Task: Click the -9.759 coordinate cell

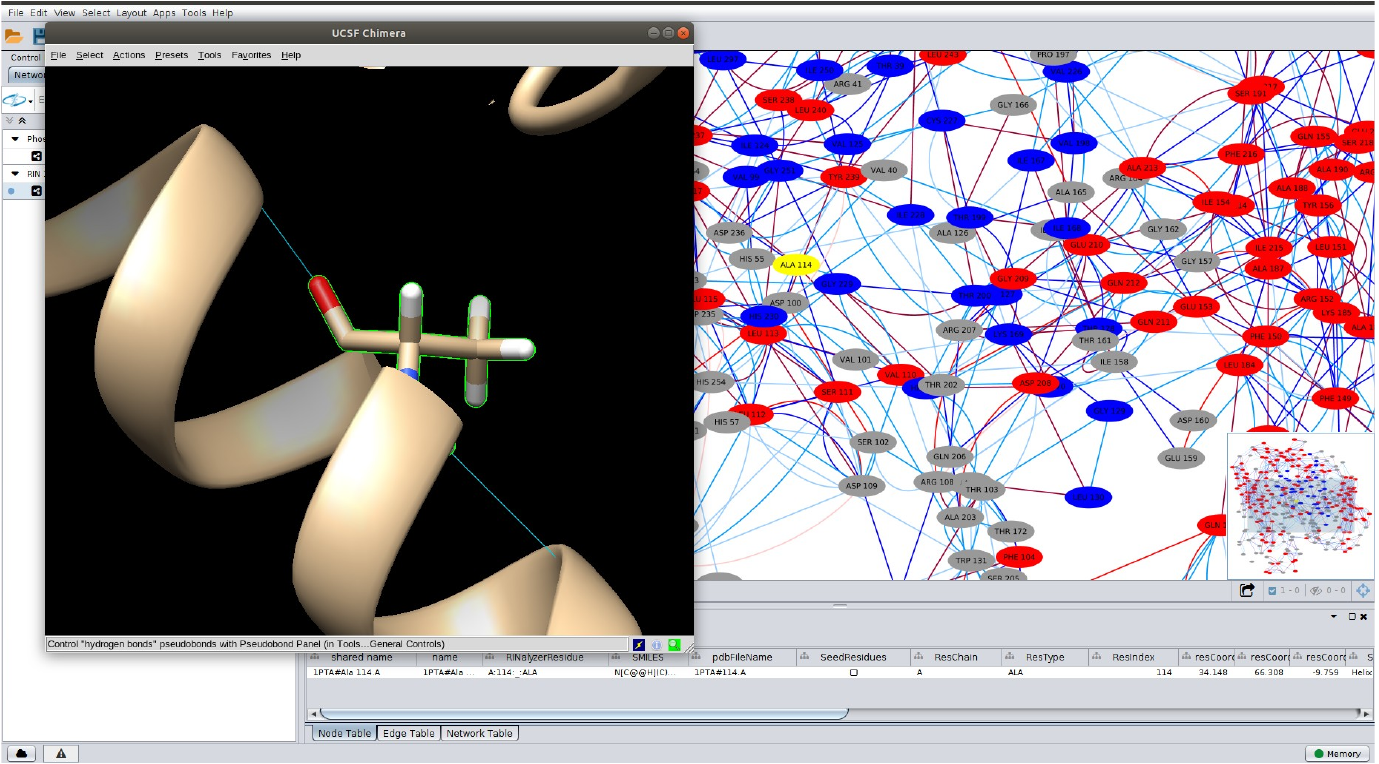Action: 1318,673
